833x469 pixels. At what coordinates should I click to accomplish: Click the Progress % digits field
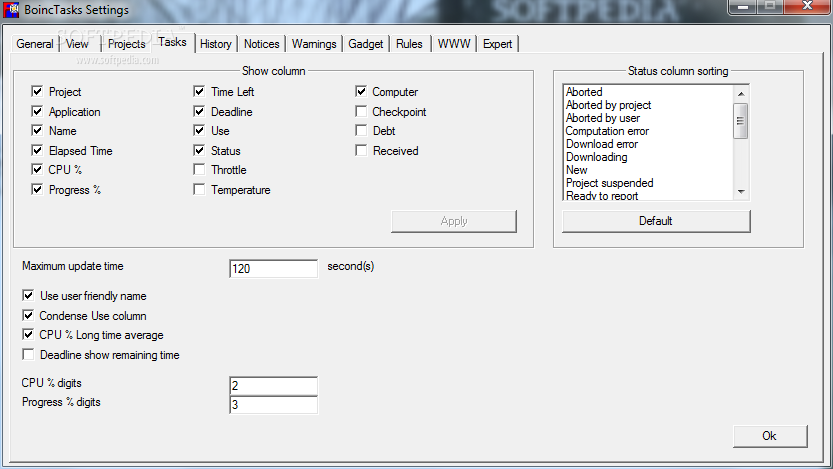[x=274, y=405]
